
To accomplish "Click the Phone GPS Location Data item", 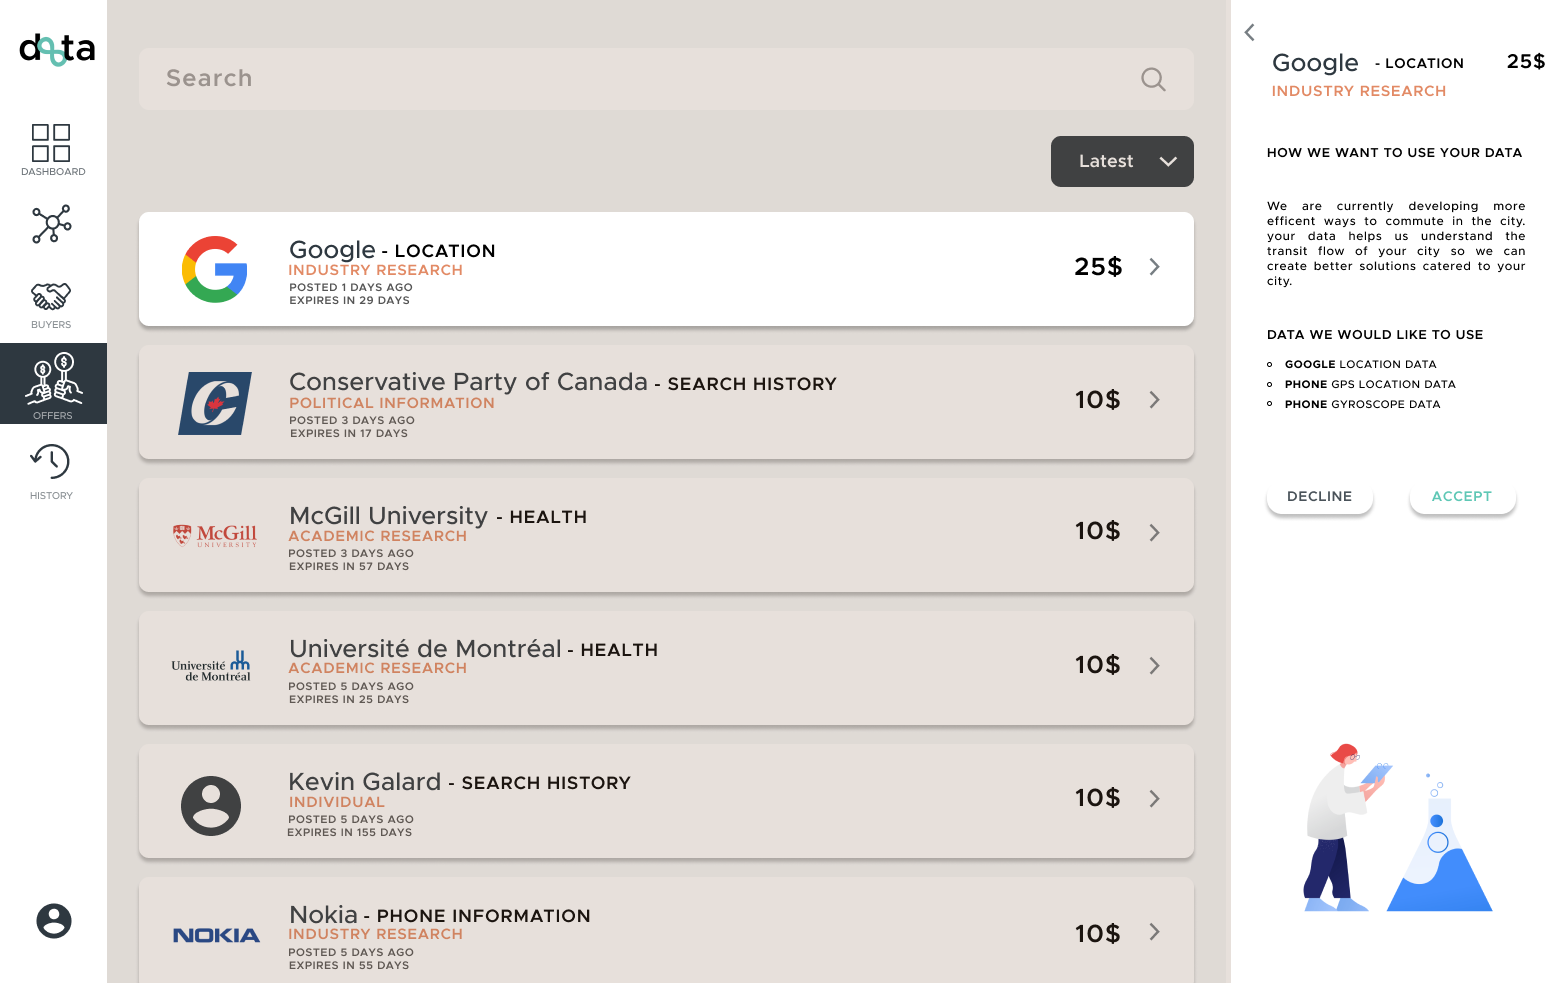I will coord(1370,385).
